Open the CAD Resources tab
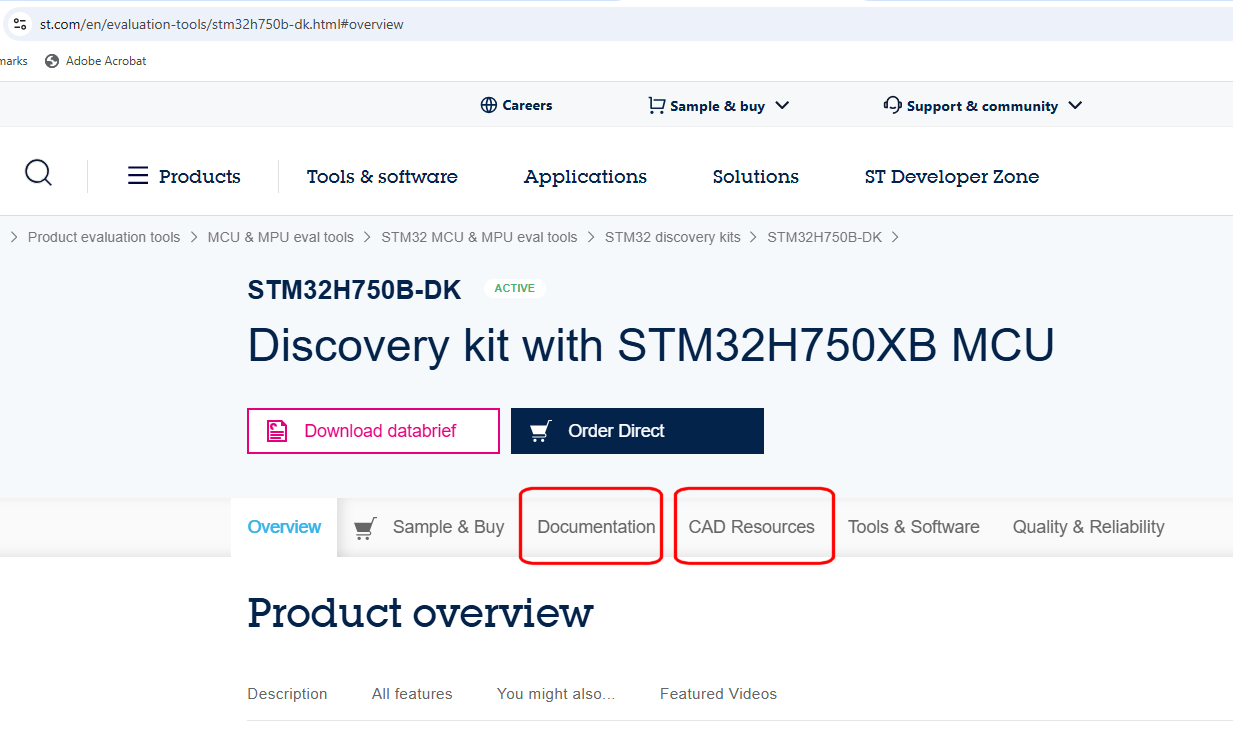 coord(752,527)
